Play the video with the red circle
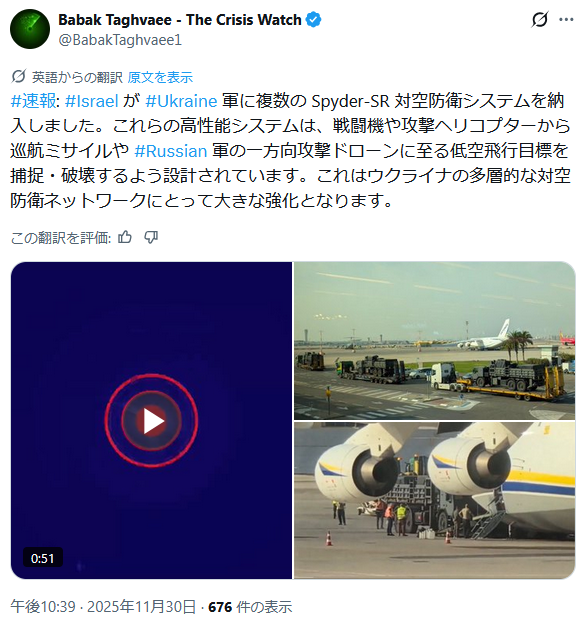584x620 pixels. [x=151, y=421]
